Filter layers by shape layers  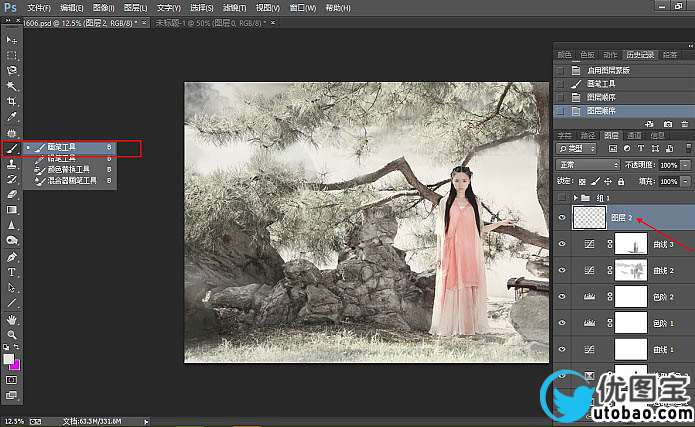655,149
